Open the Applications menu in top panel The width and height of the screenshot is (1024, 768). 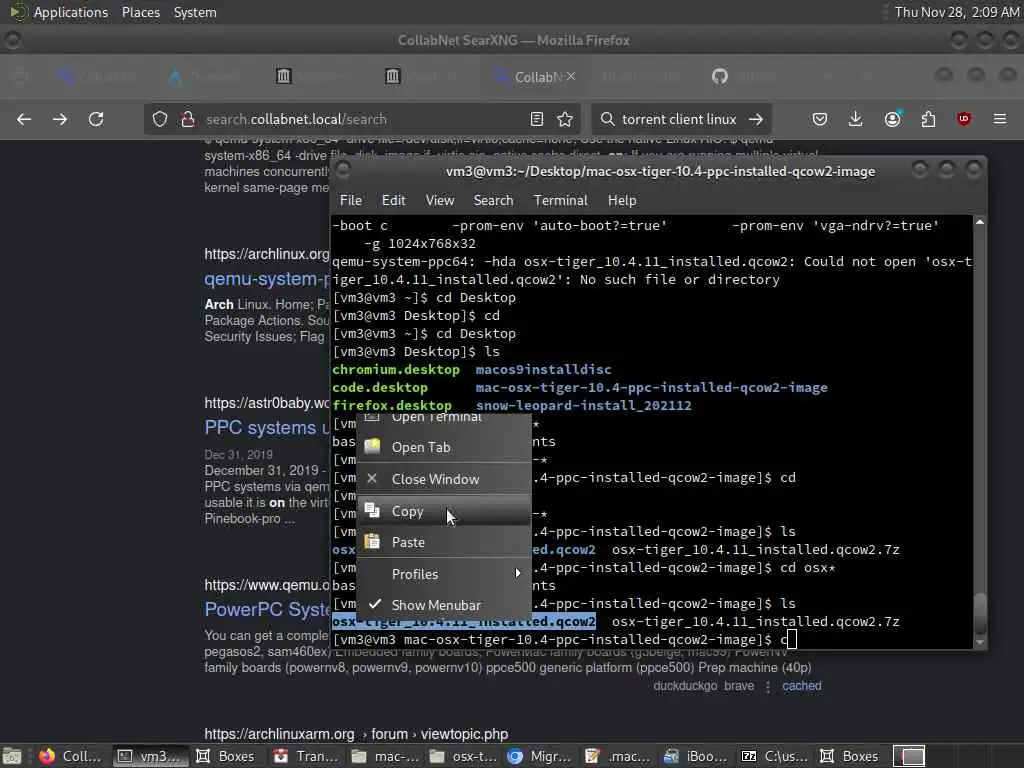(60, 12)
